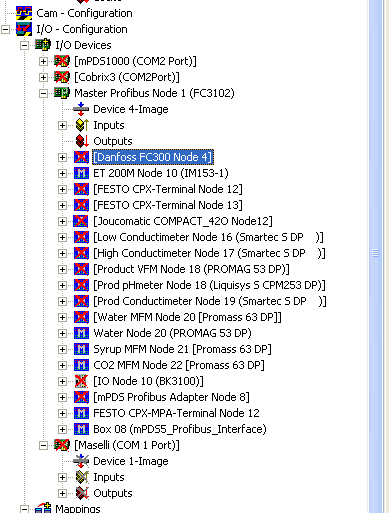Expand the Danfoss FC300 Node 4 item
The height and width of the screenshot is (513, 389).
point(62,157)
